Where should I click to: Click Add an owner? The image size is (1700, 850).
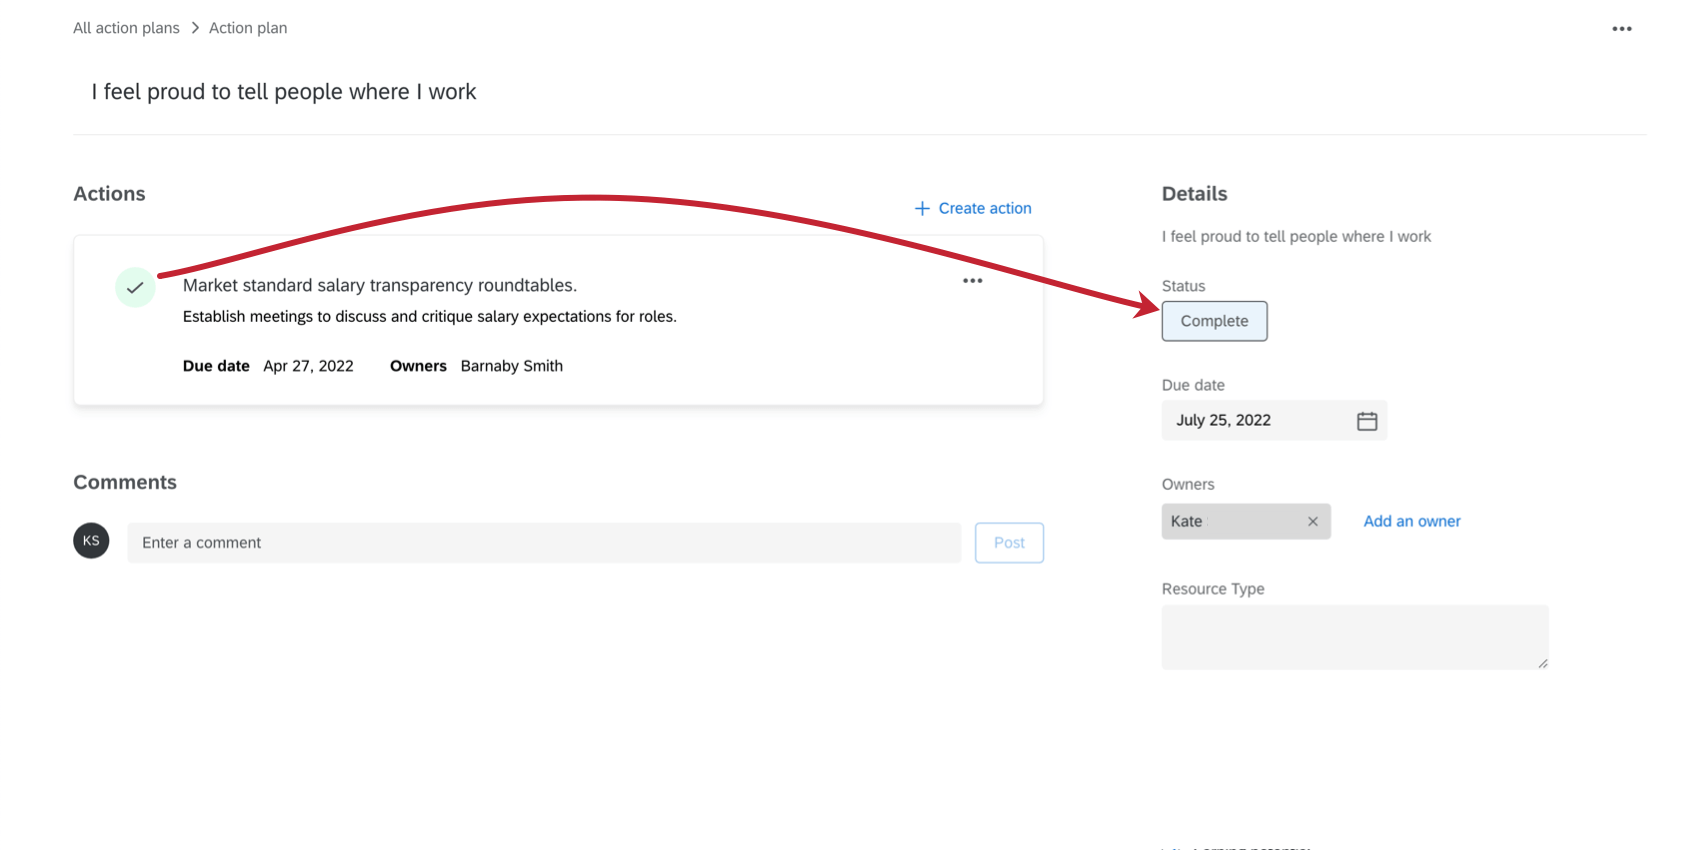pos(1412,521)
